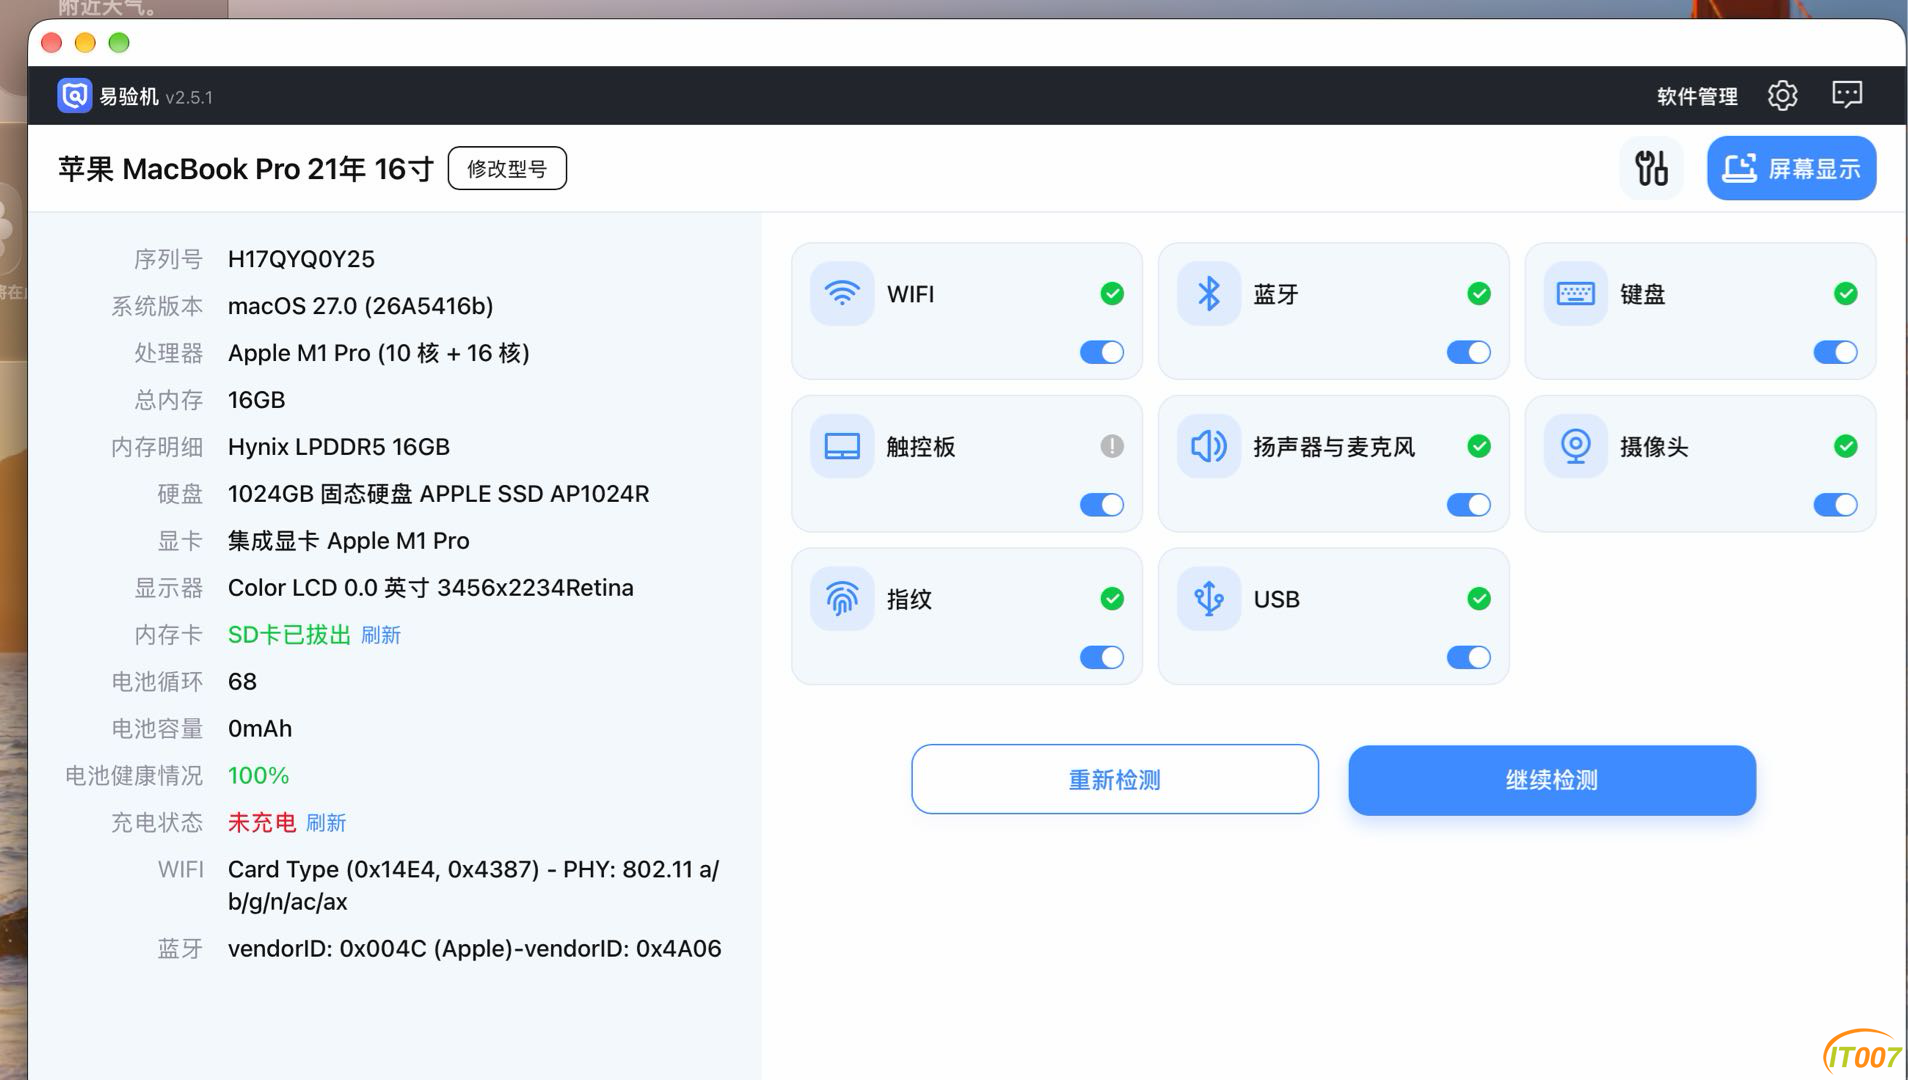1908x1080 pixels.
Task: Click the 继续检测 button
Action: tap(1552, 780)
